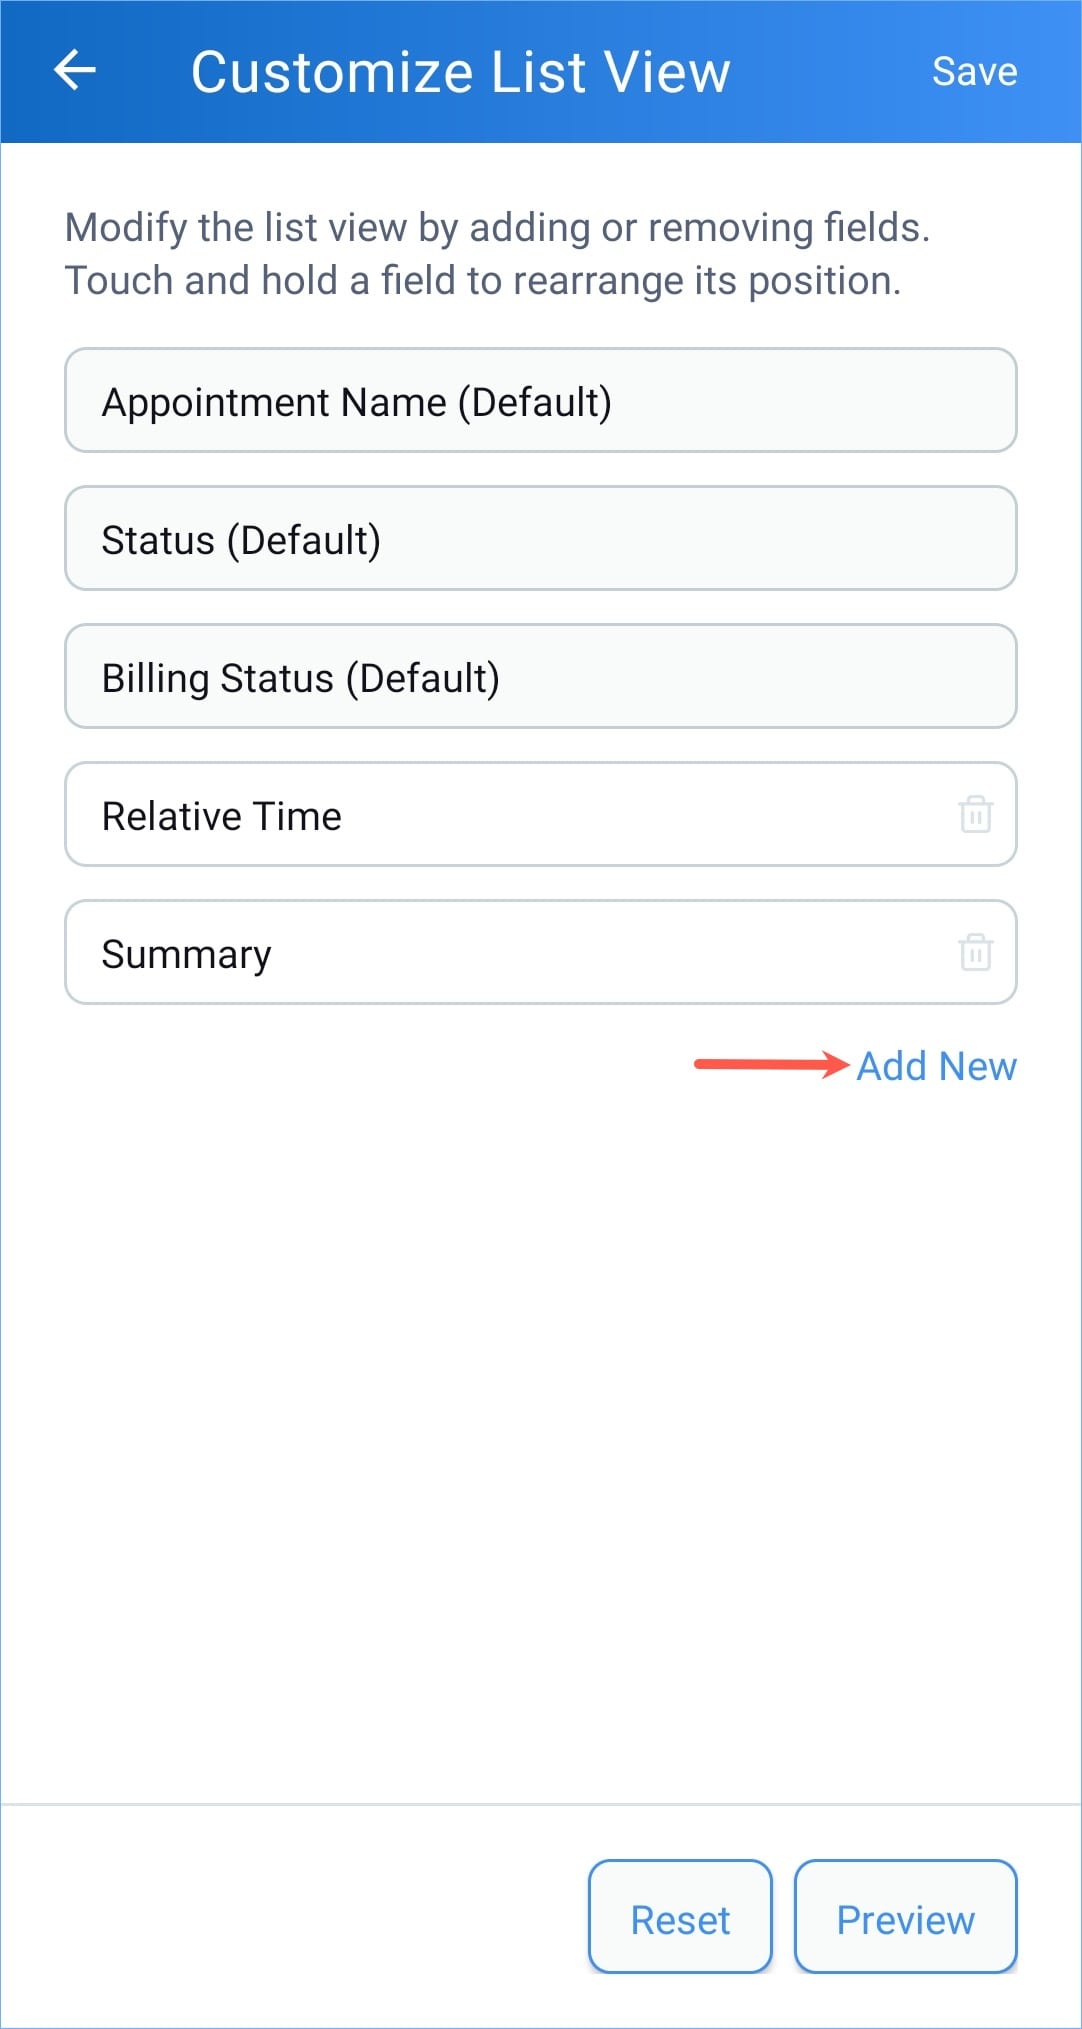The height and width of the screenshot is (2029, 1082).
Task: Click the divider line above Reset button
Action: coord(540,1805)
